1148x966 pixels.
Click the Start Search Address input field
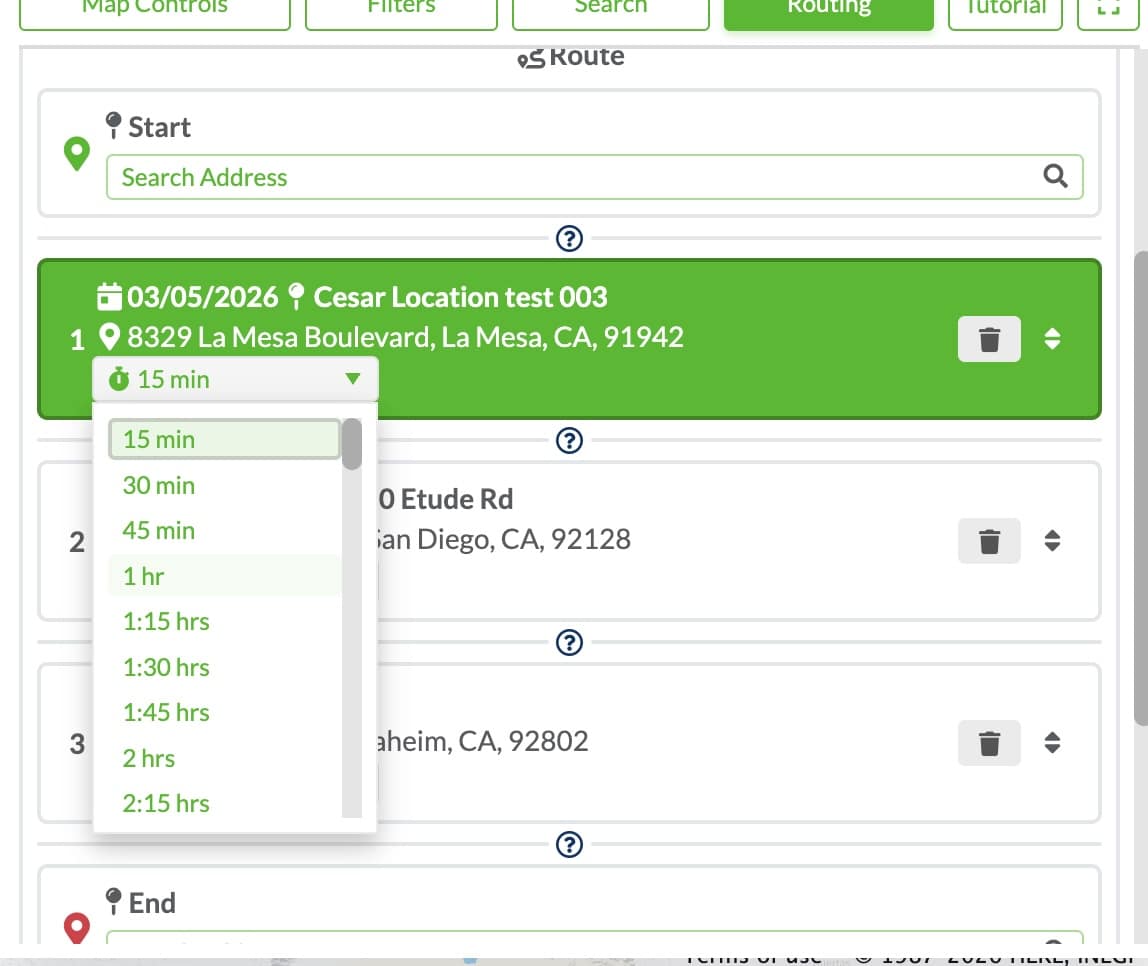coord(594,177)
